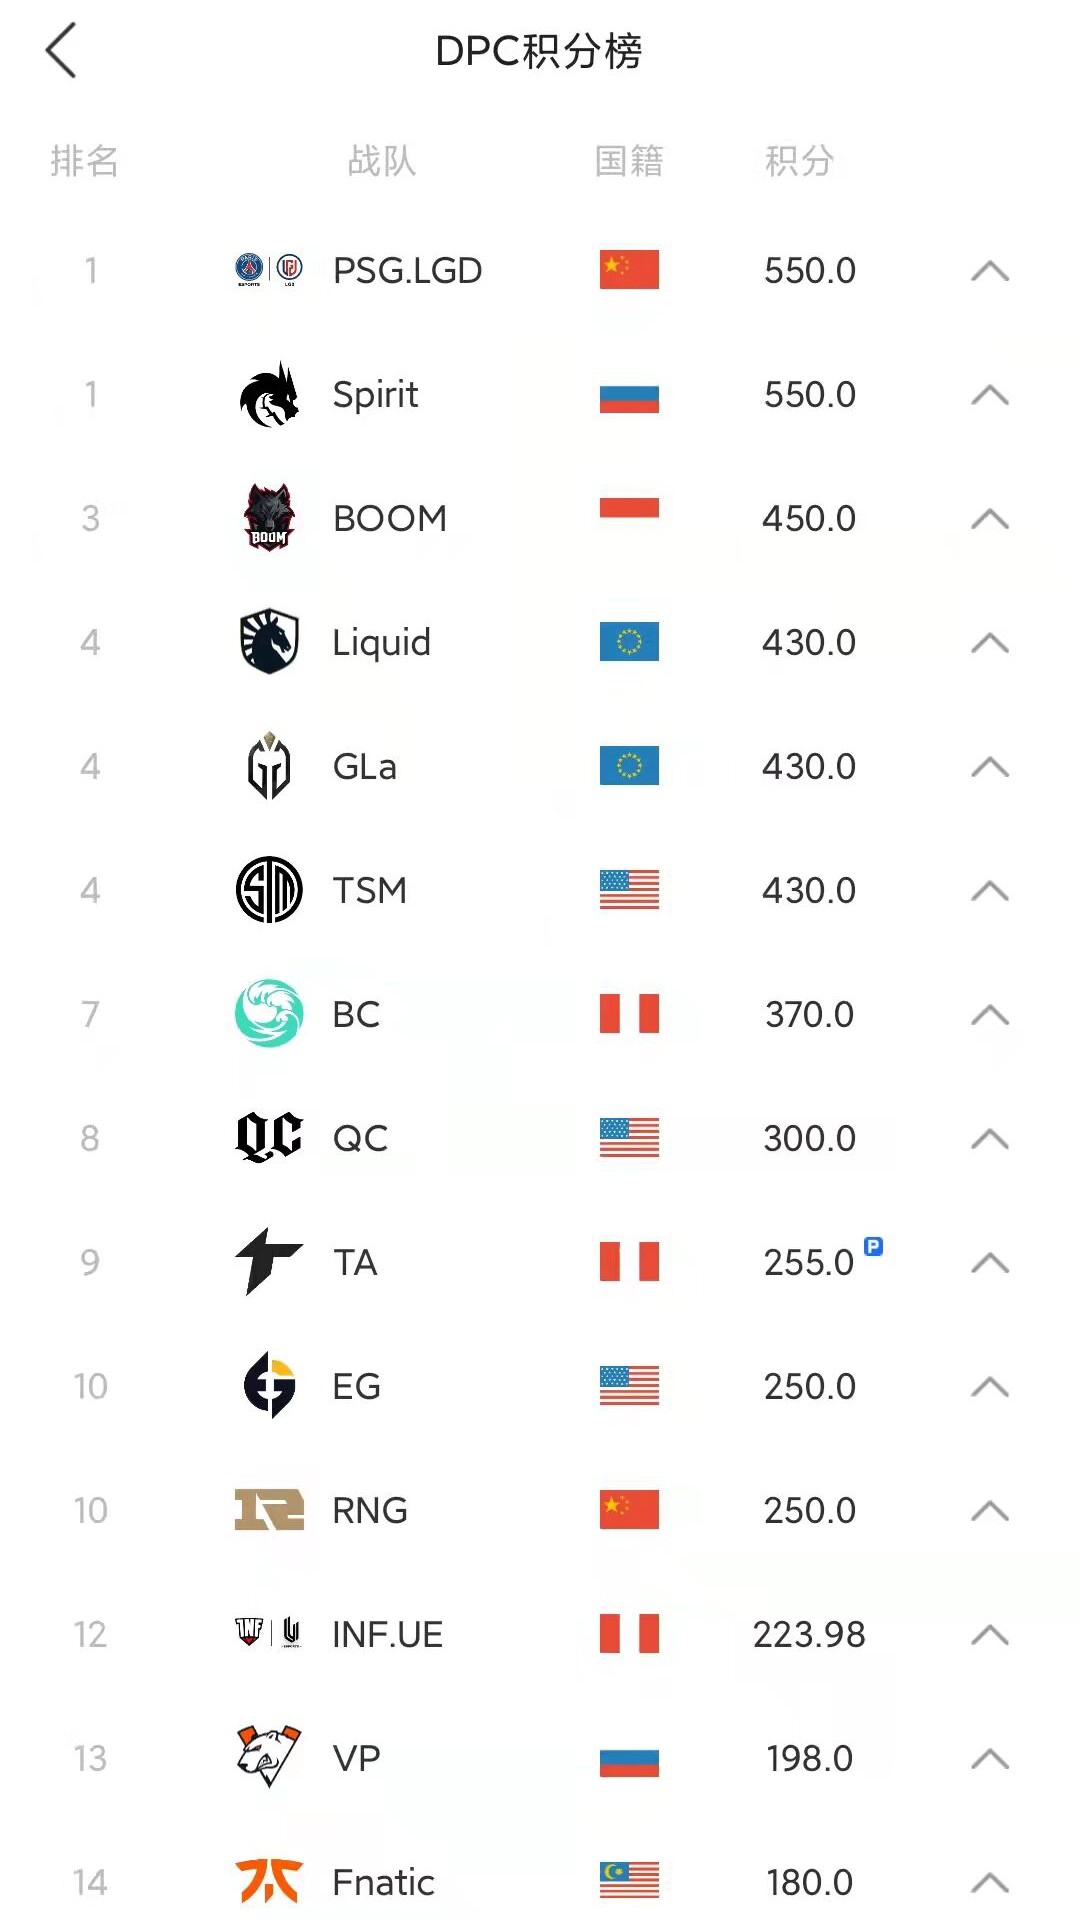This screenshot has height=1920, width=1080.
Task: Click the Team Spirit dragon logo
Action: [x=269, y=395]
